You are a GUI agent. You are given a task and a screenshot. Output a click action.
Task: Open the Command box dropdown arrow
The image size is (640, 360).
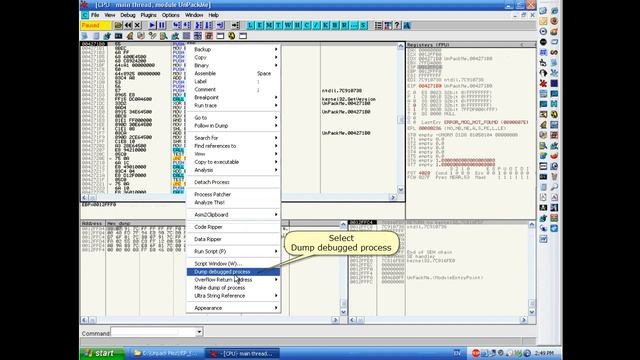click(x=199, y=332)
